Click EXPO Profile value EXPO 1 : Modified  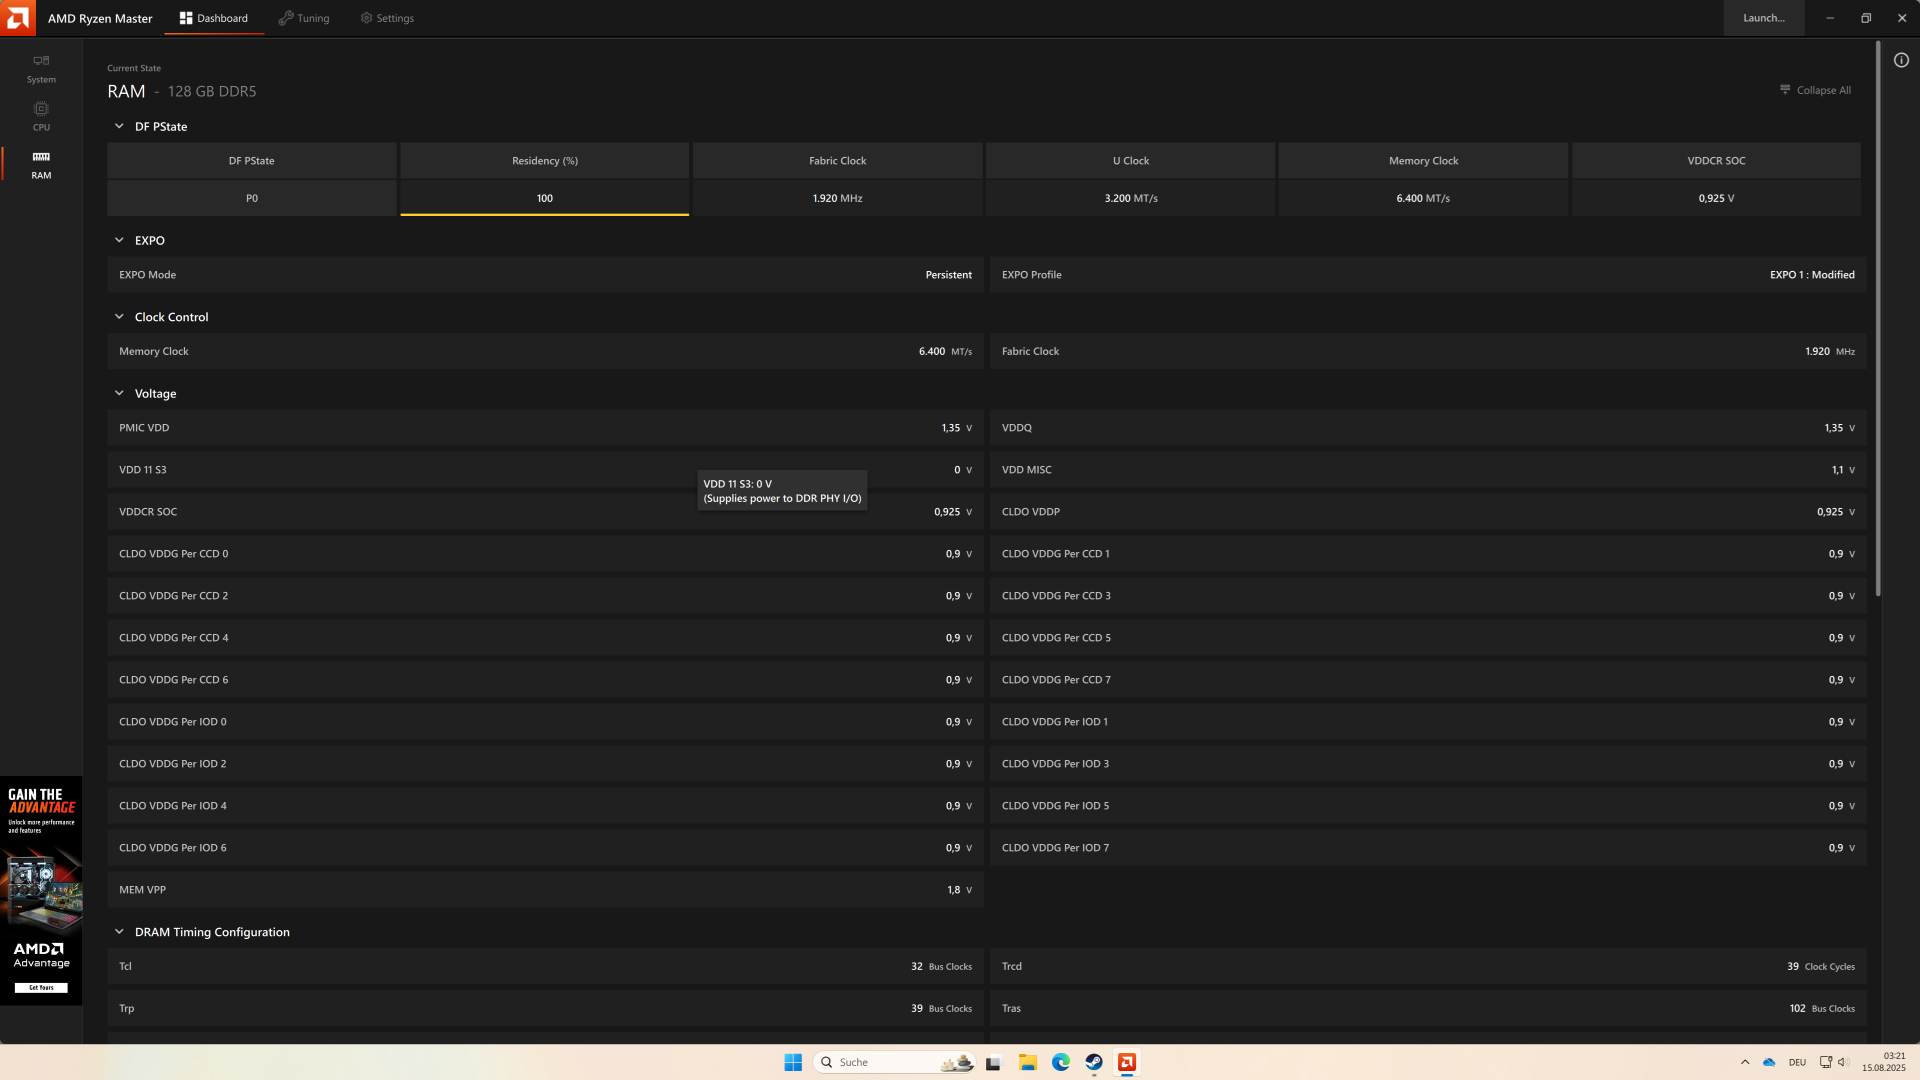click(x=1812, y=274)
